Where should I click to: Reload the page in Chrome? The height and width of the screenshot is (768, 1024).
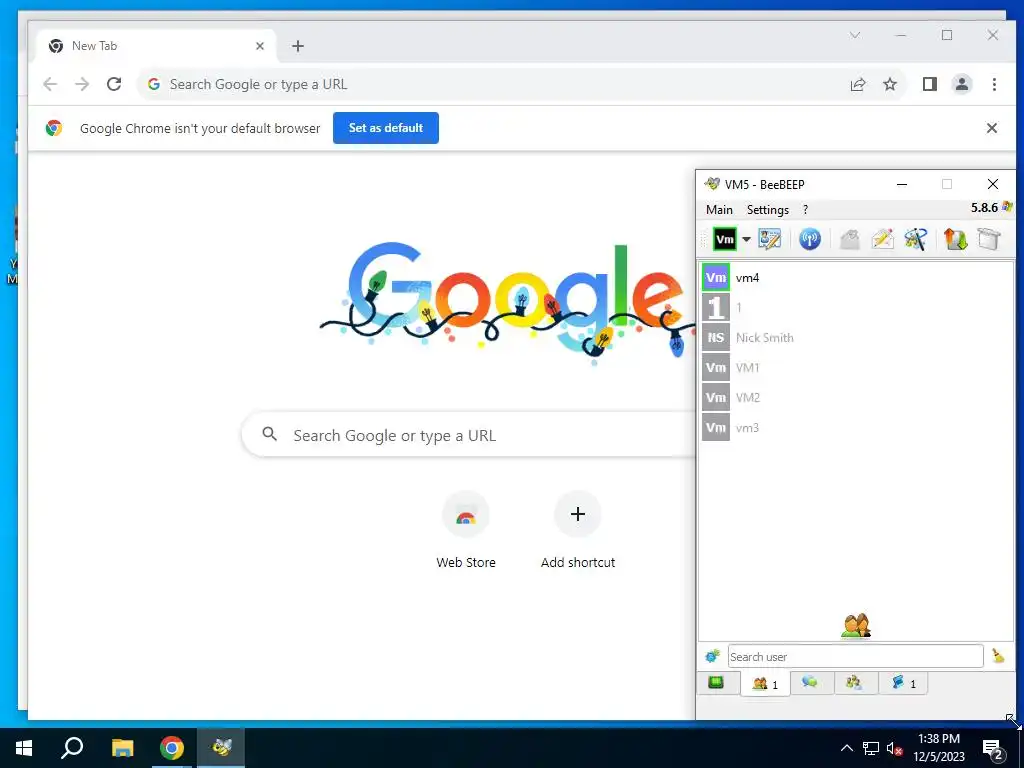click(x=114, y=84)
